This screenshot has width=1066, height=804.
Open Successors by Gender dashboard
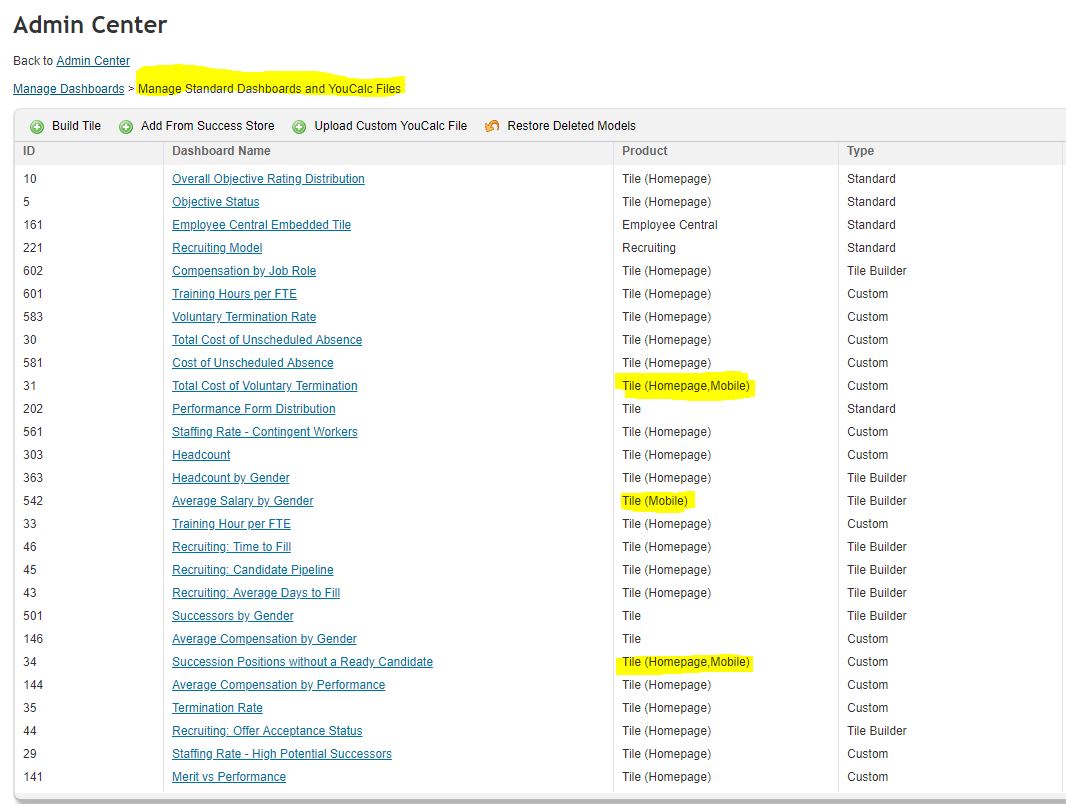click(x=233, y=616)
